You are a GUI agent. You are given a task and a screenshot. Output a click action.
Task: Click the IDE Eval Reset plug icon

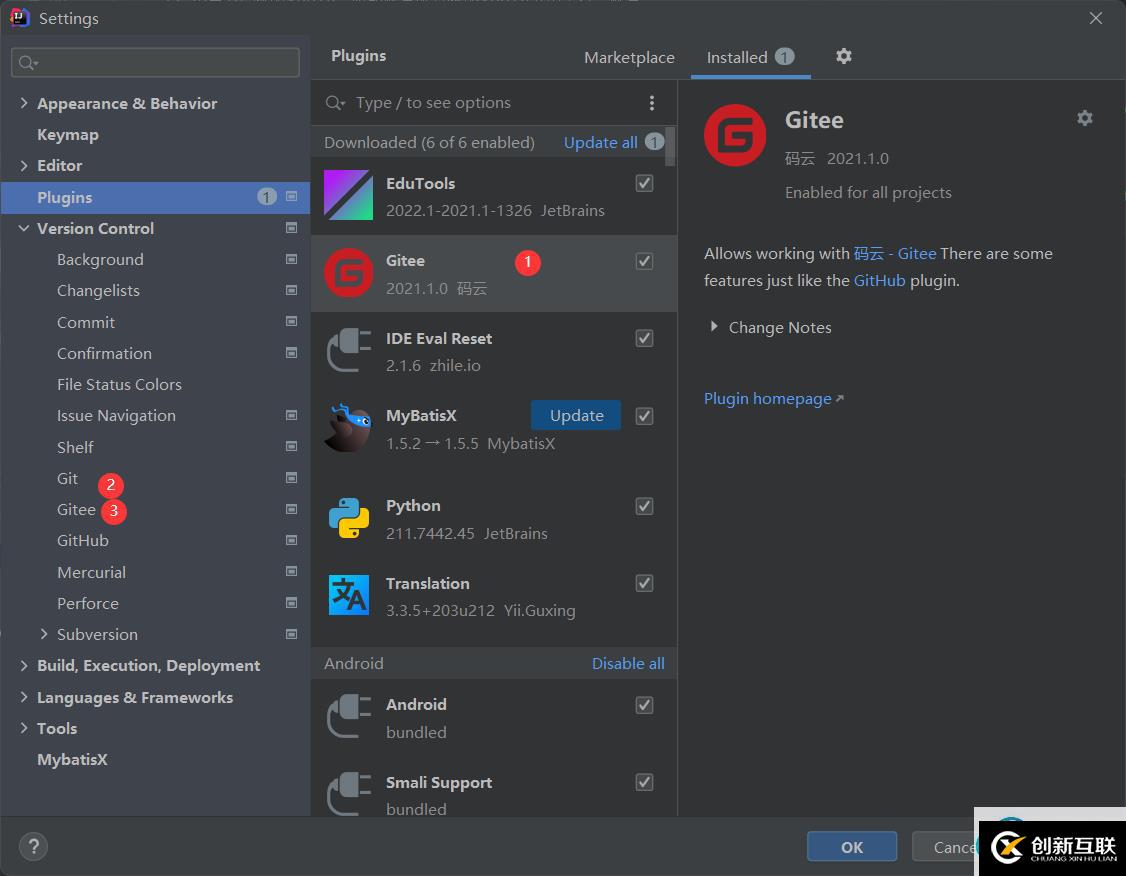(x=349, y=350)
